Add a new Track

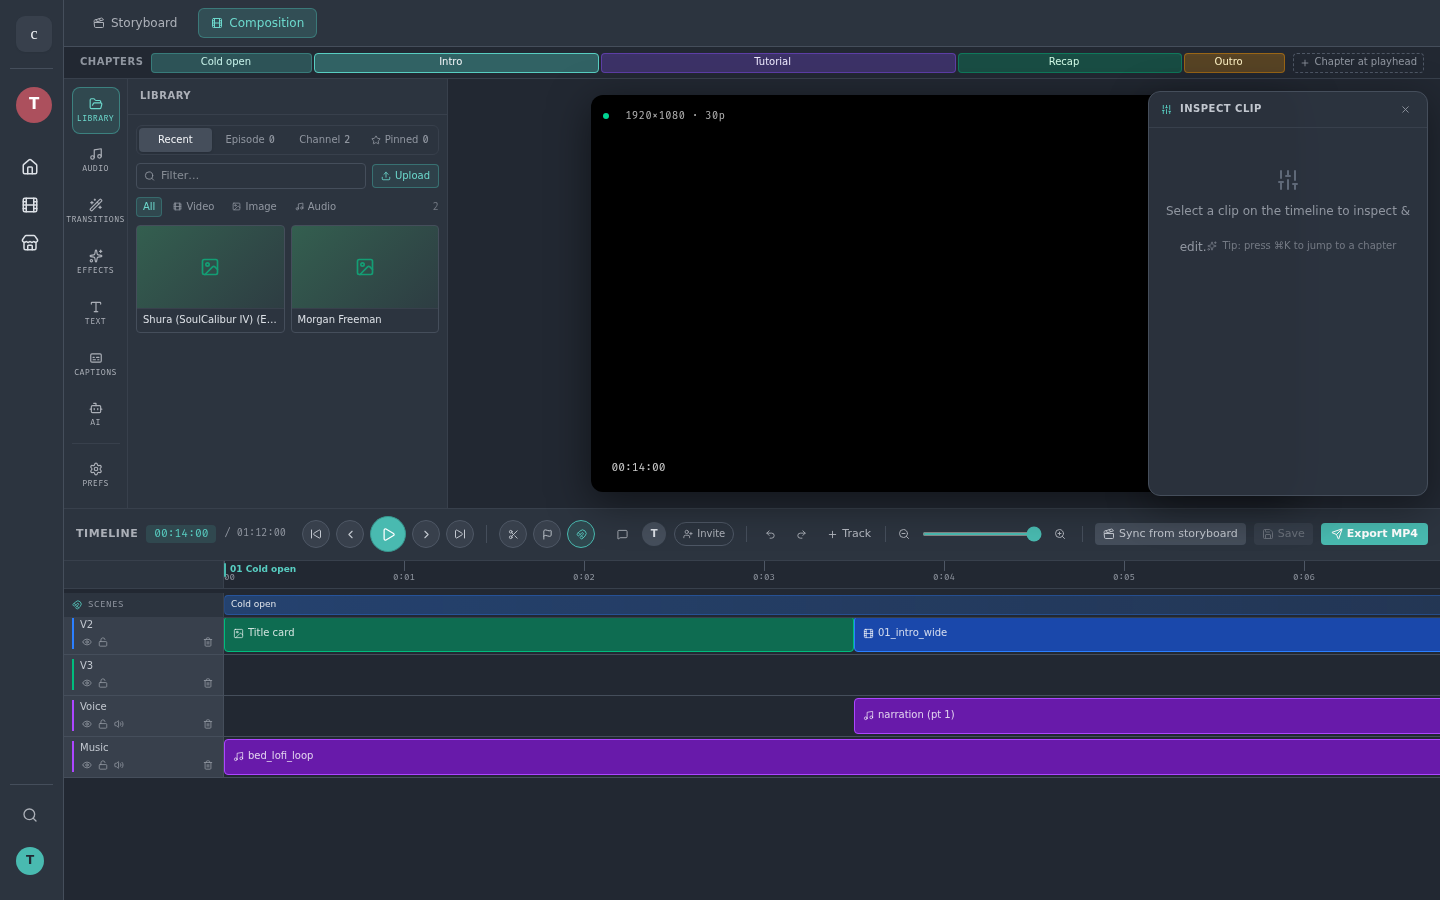pyautogui.click(x=849, y=534)
